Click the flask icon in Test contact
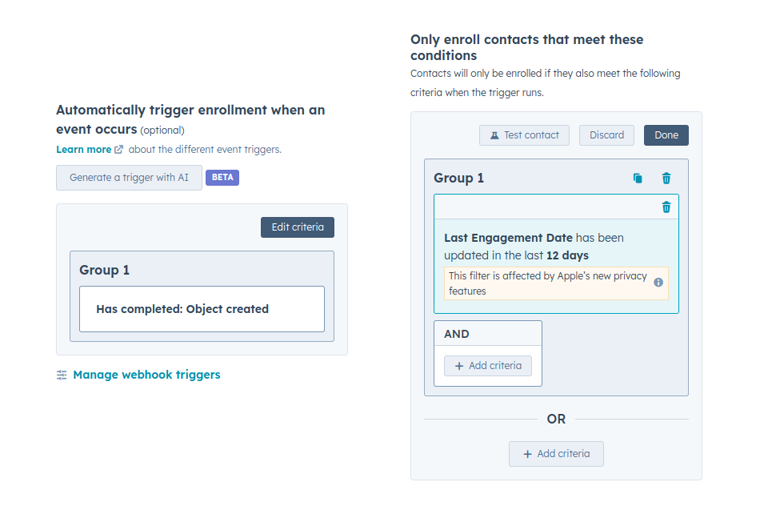 494,135
